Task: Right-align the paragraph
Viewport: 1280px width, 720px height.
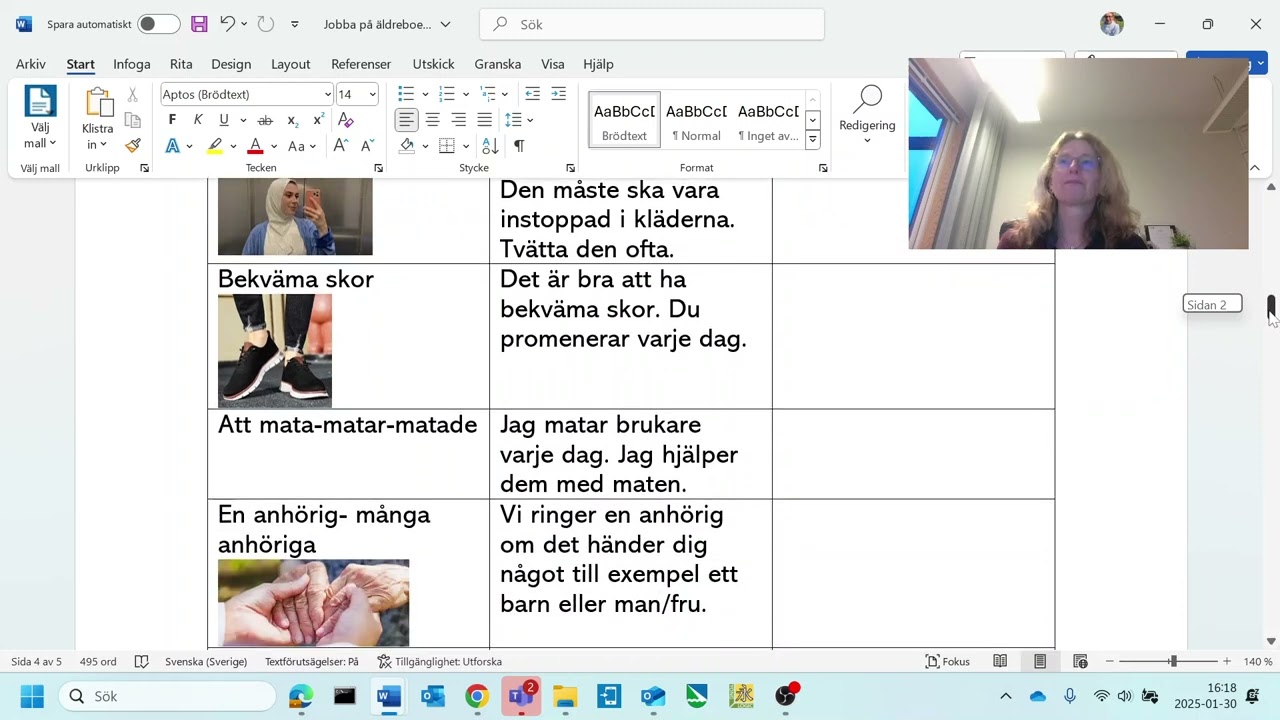Action: (x=458, y=120)
